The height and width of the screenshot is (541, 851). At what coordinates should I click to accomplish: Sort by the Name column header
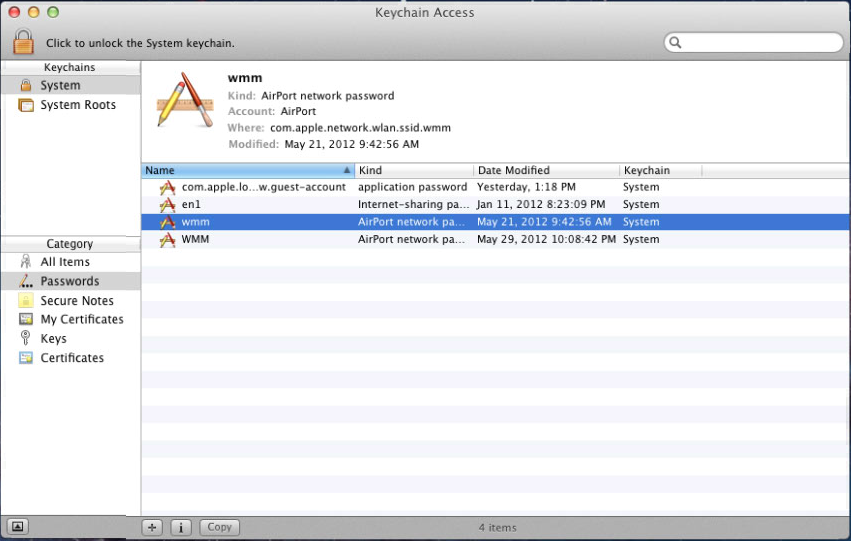pos(248,170)
